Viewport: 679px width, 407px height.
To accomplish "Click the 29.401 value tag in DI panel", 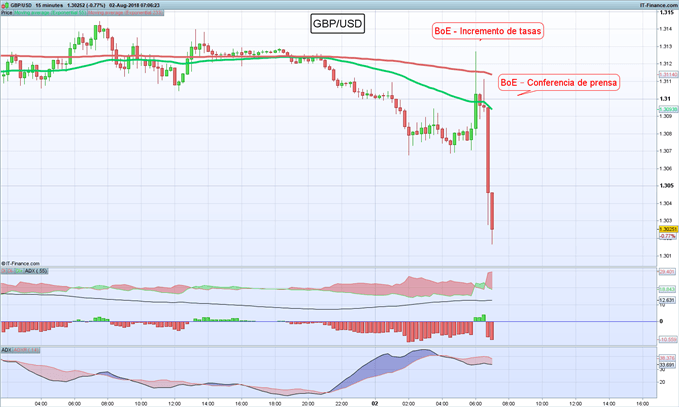I will coord(667,272).
